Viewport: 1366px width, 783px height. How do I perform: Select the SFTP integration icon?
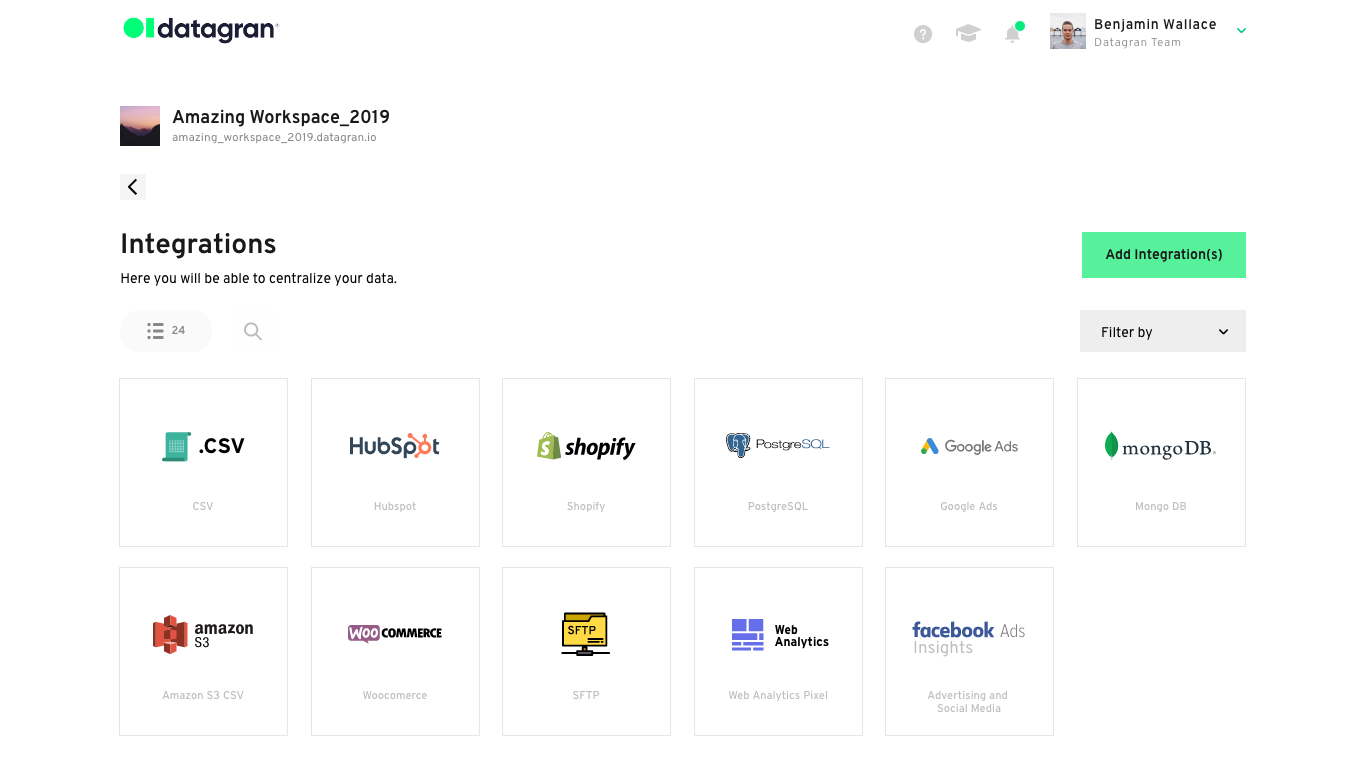586,633
